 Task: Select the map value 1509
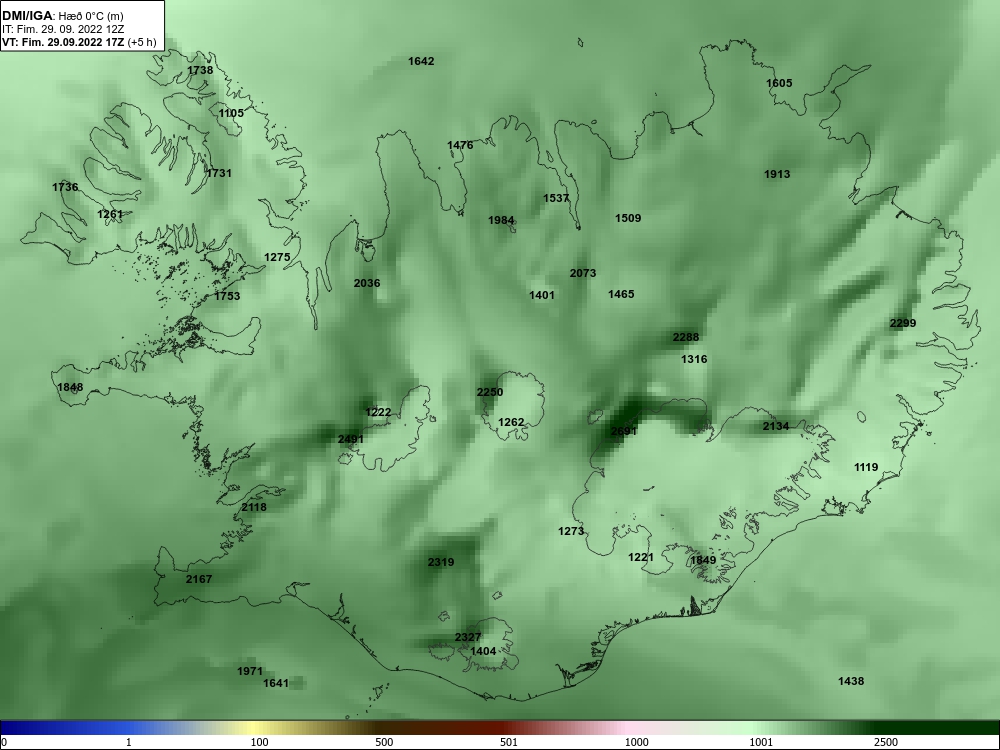628,218
